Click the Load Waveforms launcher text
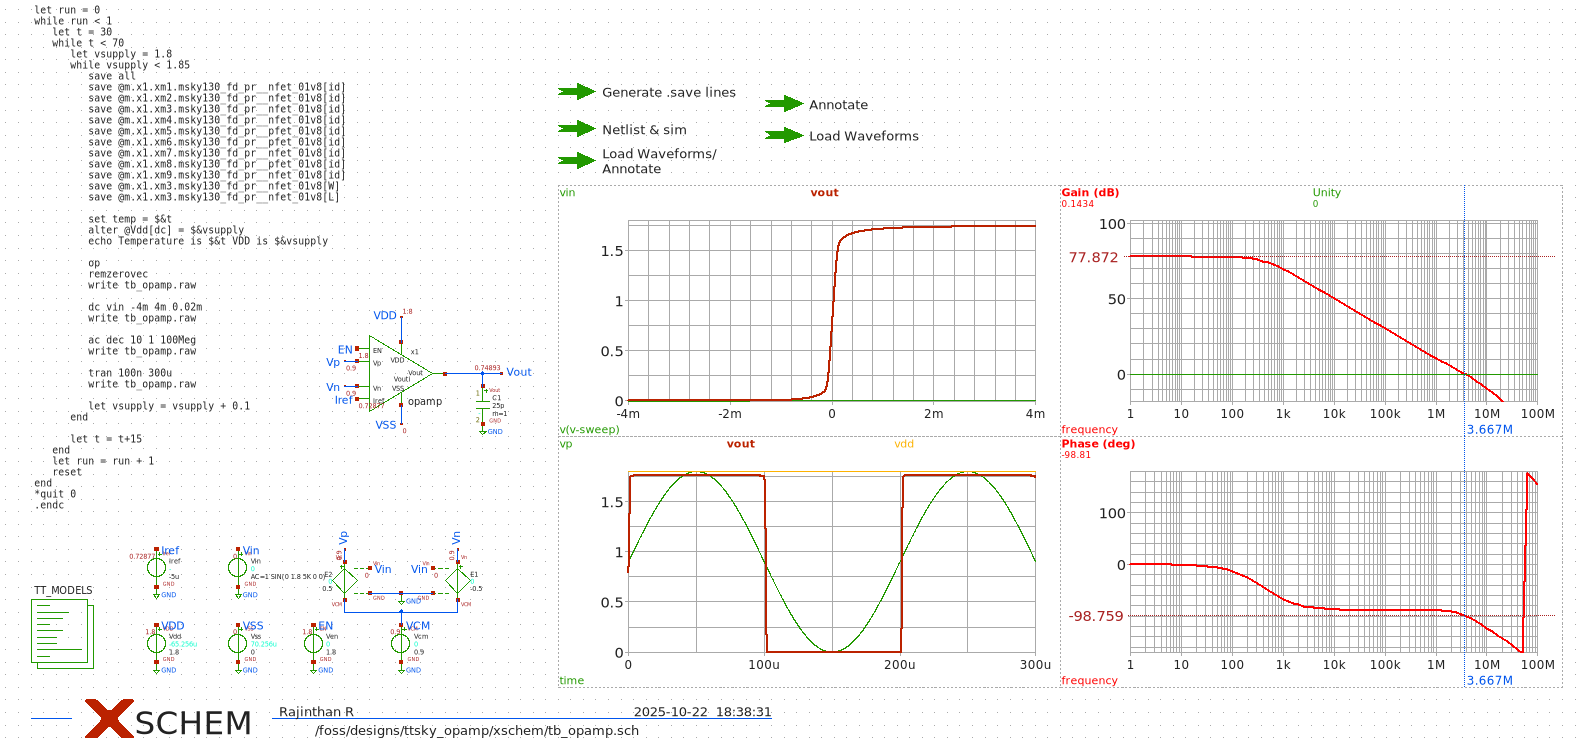 click(x=864, y=136)
